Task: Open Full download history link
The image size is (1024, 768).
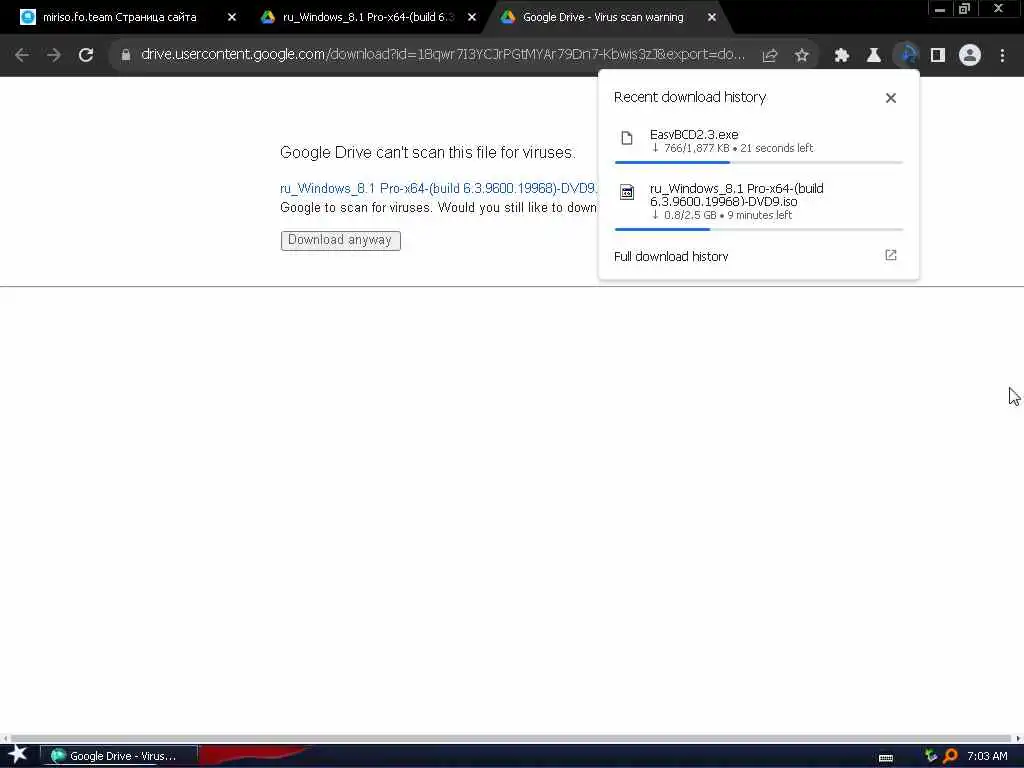Action: (x=671, y=257)
